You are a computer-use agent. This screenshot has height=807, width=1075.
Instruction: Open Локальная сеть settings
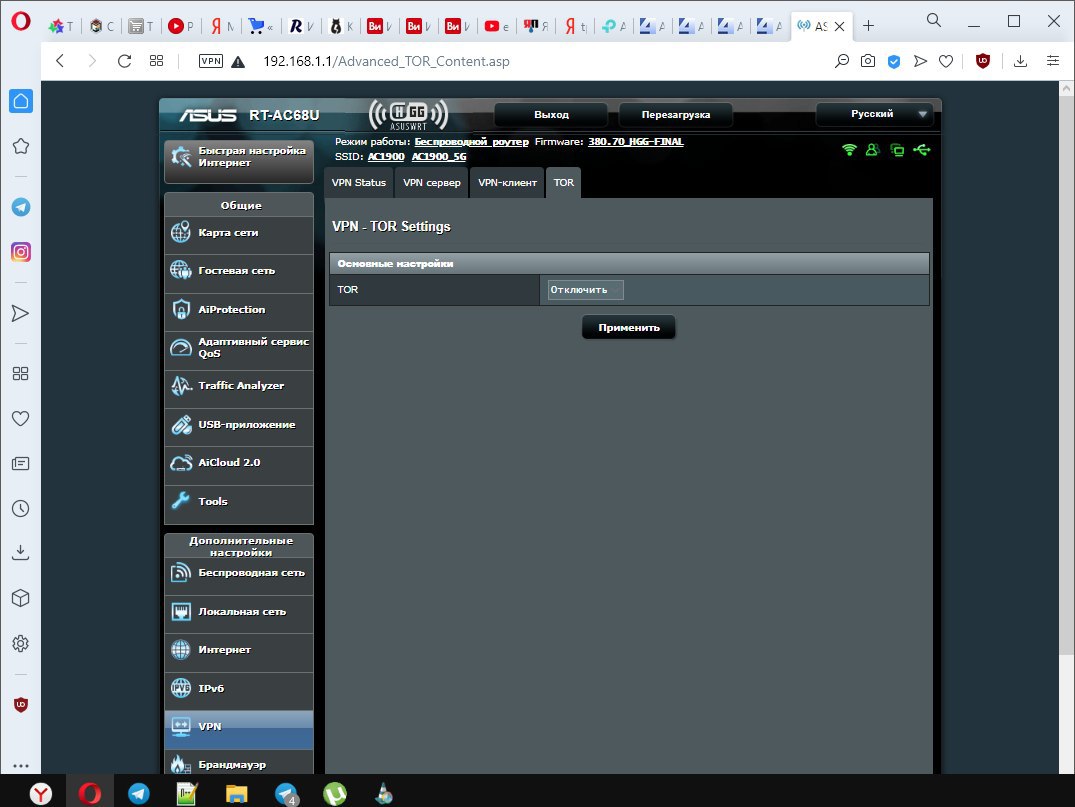(x=239, y=612)
